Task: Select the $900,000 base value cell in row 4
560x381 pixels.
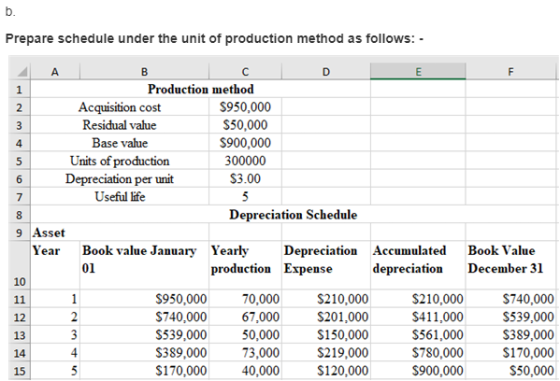Action: [x=245, y=143]
